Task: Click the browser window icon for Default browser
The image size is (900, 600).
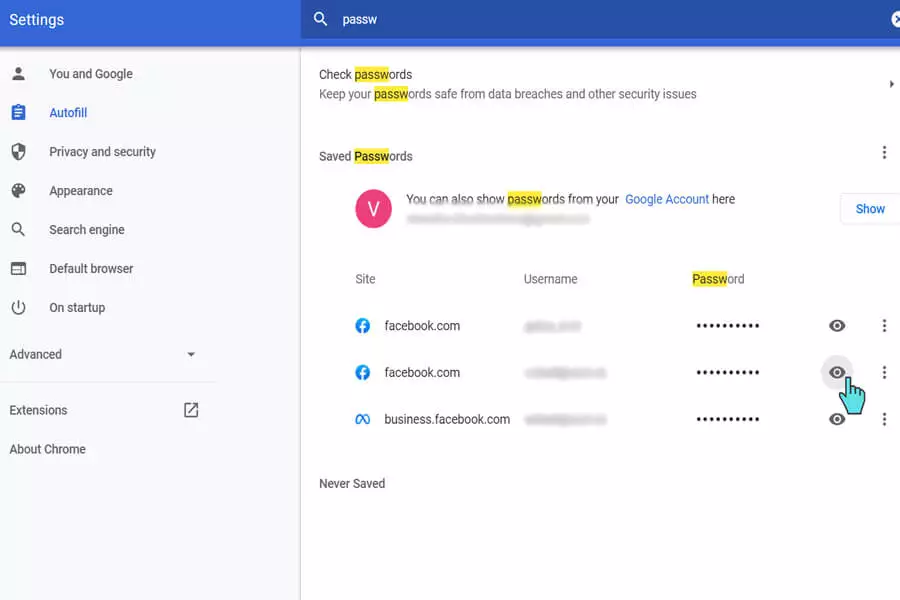Action: [18, 269]
